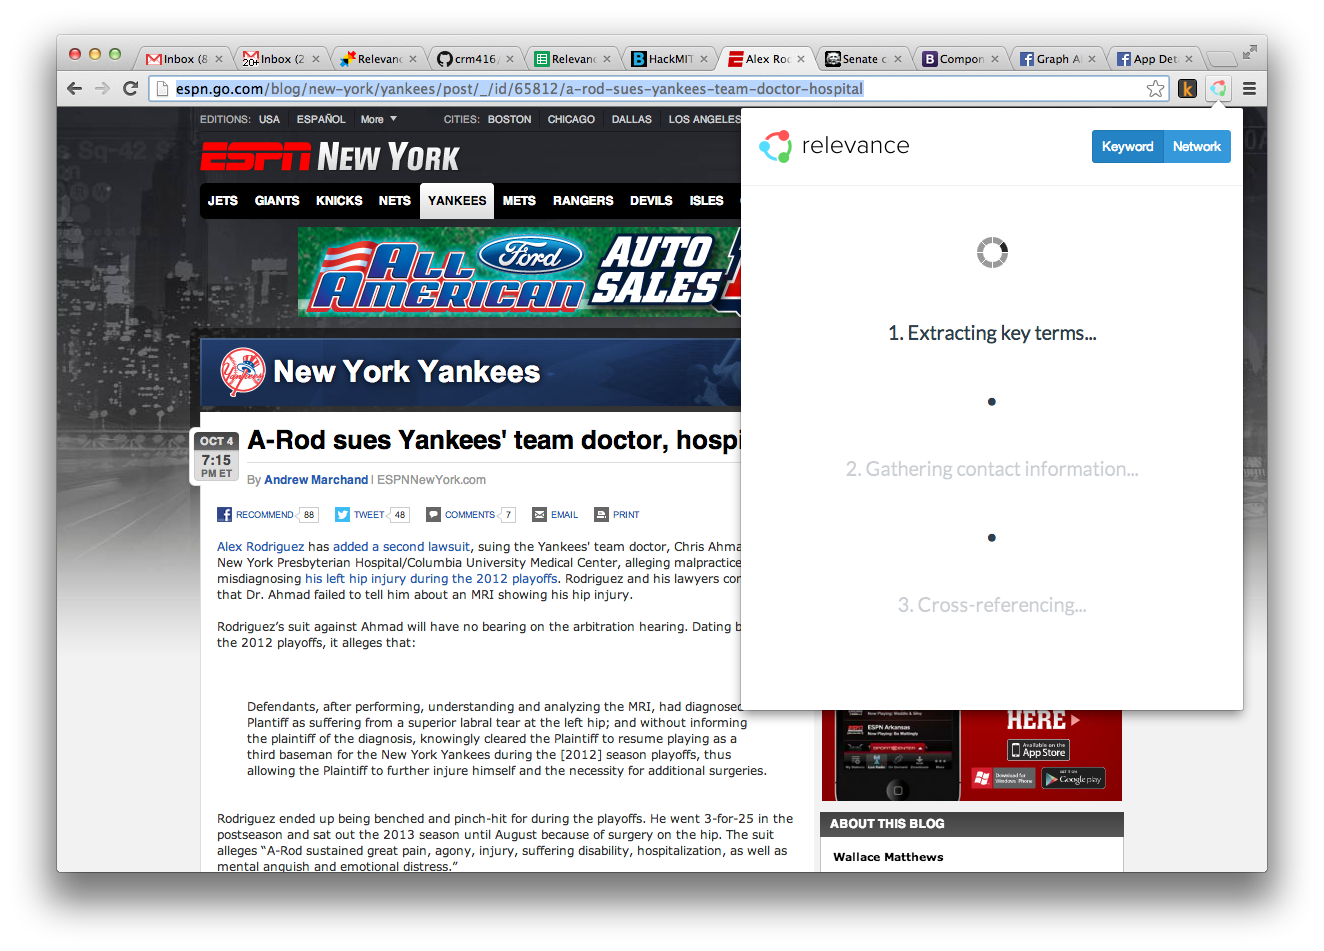Share via Twitter Tweet icon

pos(342,515)
